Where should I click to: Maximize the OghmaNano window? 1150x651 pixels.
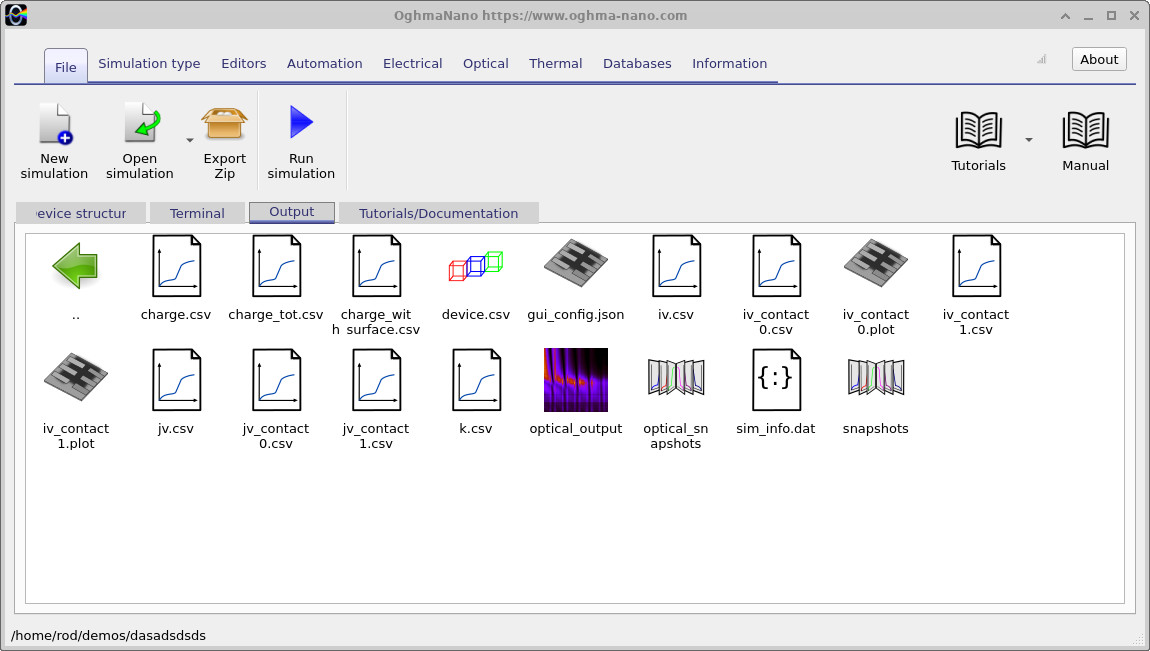pyautogui.click(x=1111, y=16)
